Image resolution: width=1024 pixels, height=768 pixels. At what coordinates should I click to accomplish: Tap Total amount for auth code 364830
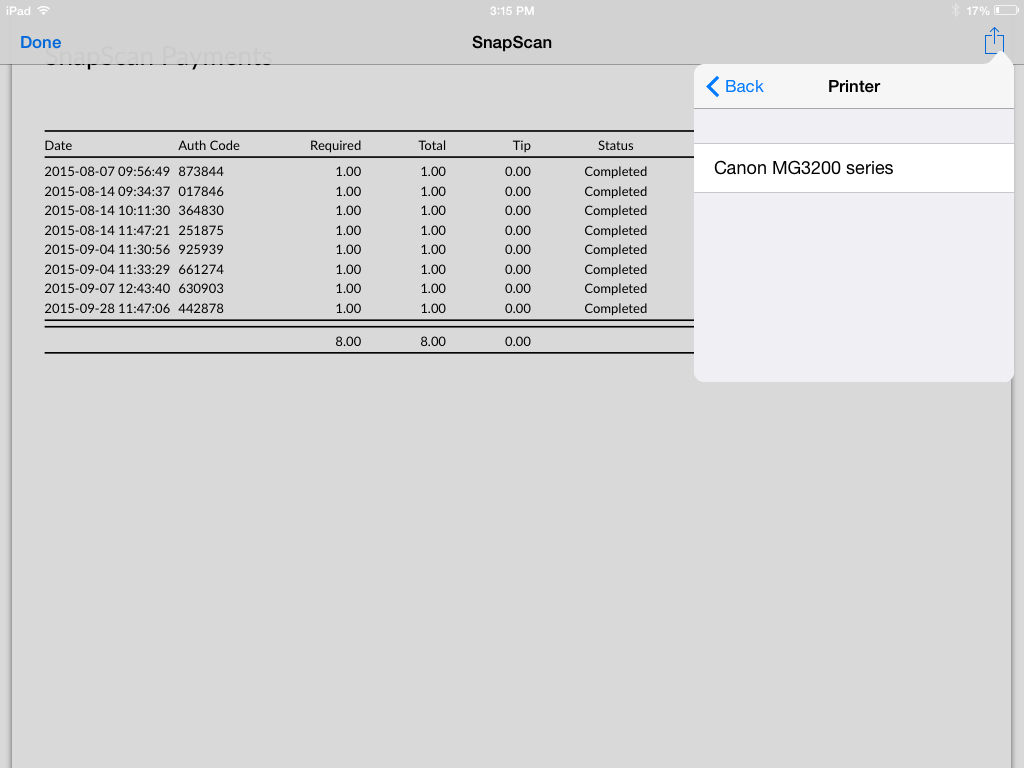(x=433, y=210)
